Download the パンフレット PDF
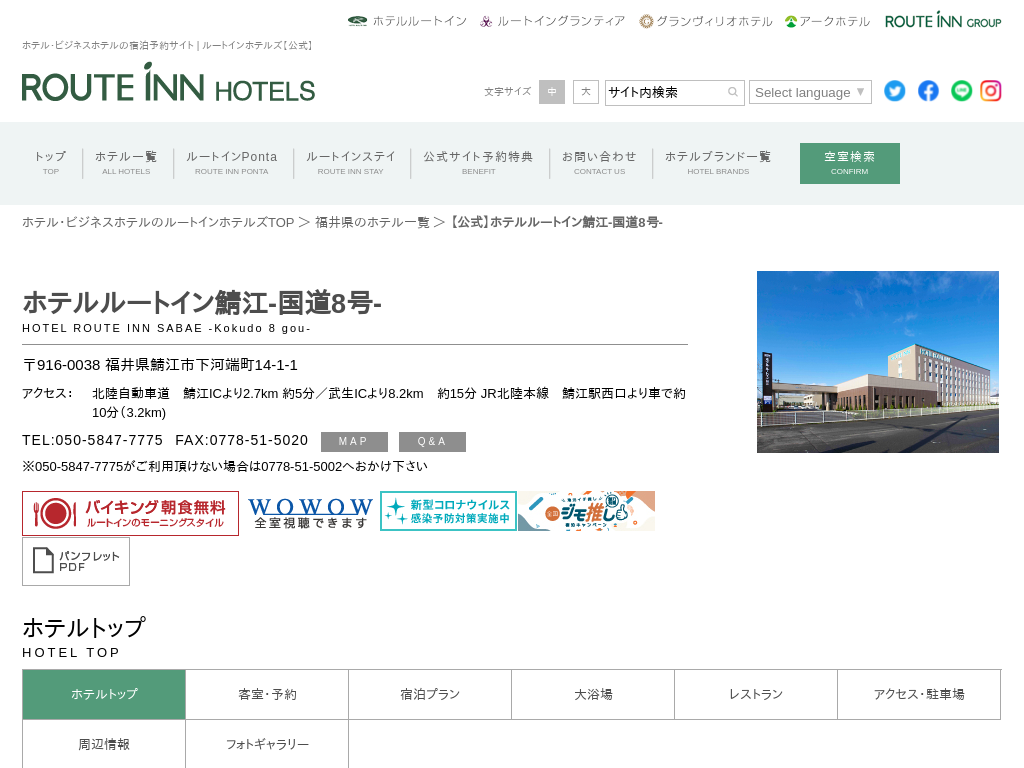Screen dimensions: 1024x768 76,562
